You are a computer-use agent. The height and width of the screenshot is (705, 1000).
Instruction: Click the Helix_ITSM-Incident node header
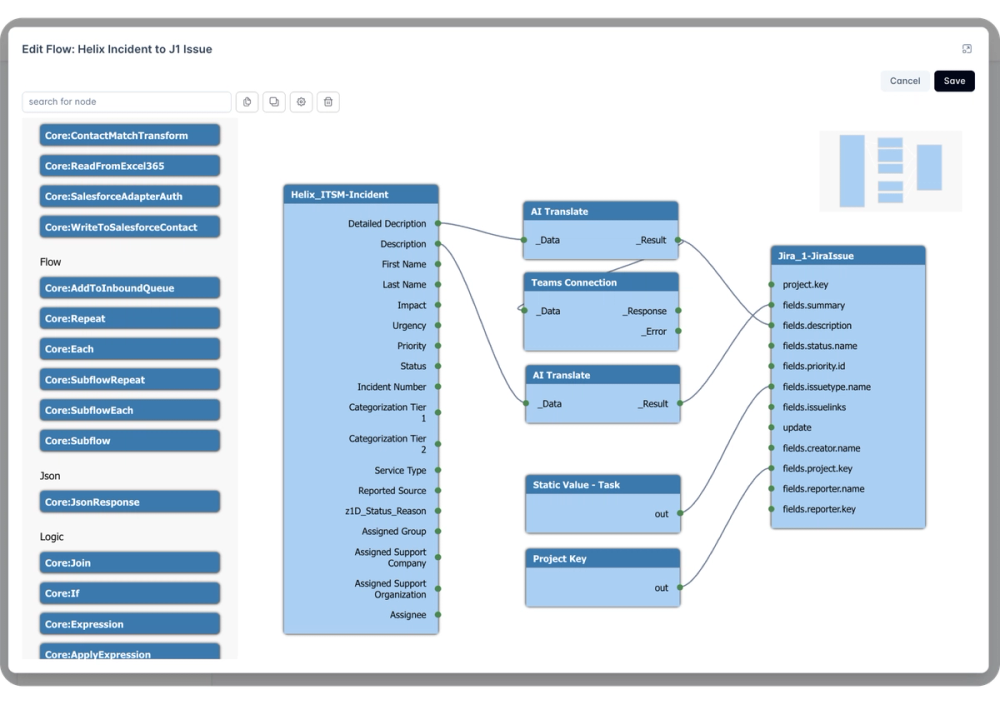pyautogui.click(x=361, y=195)
